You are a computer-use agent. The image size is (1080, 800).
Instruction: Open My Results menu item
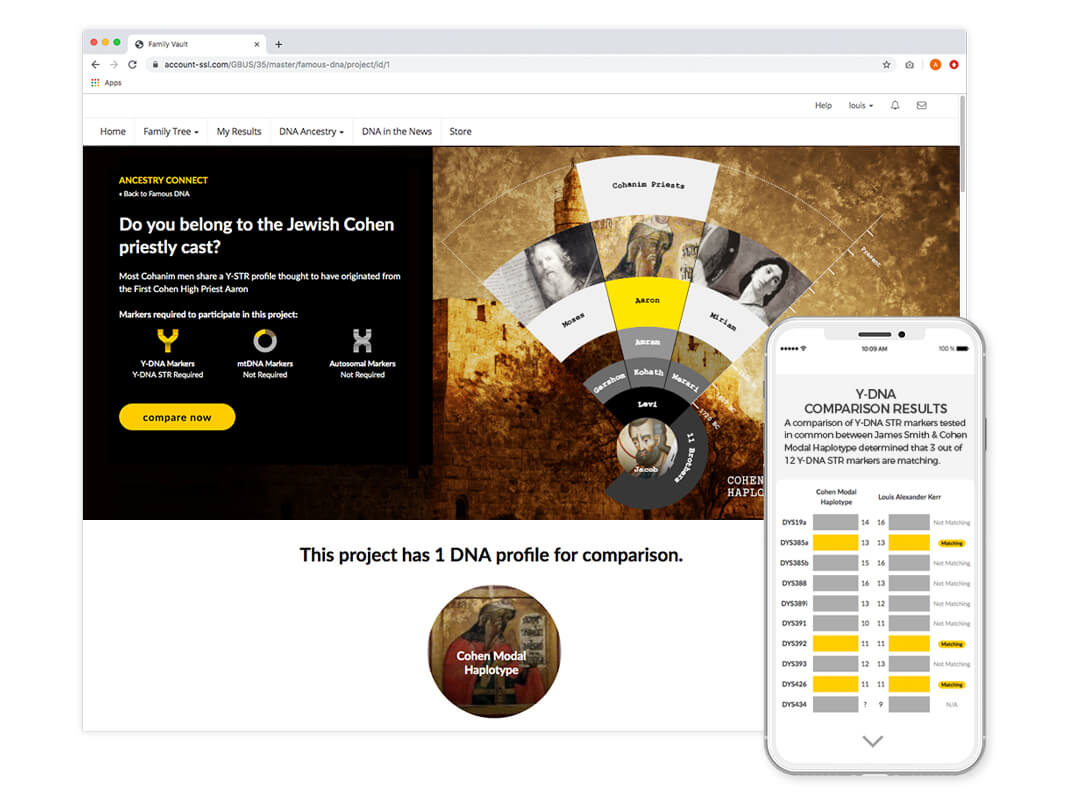point(239,132)
